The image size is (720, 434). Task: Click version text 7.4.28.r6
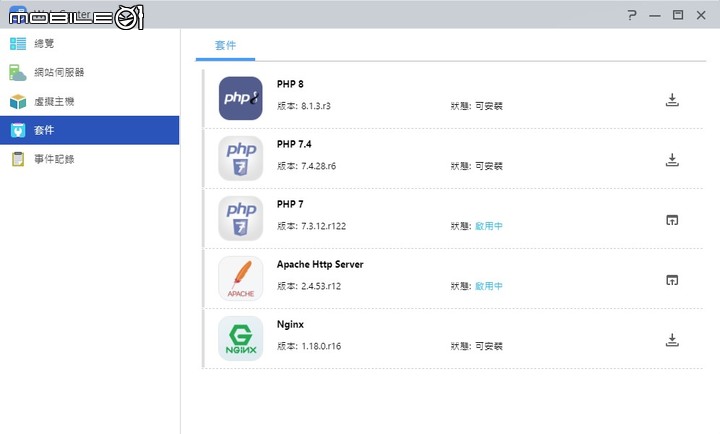(x=319, y=166)
